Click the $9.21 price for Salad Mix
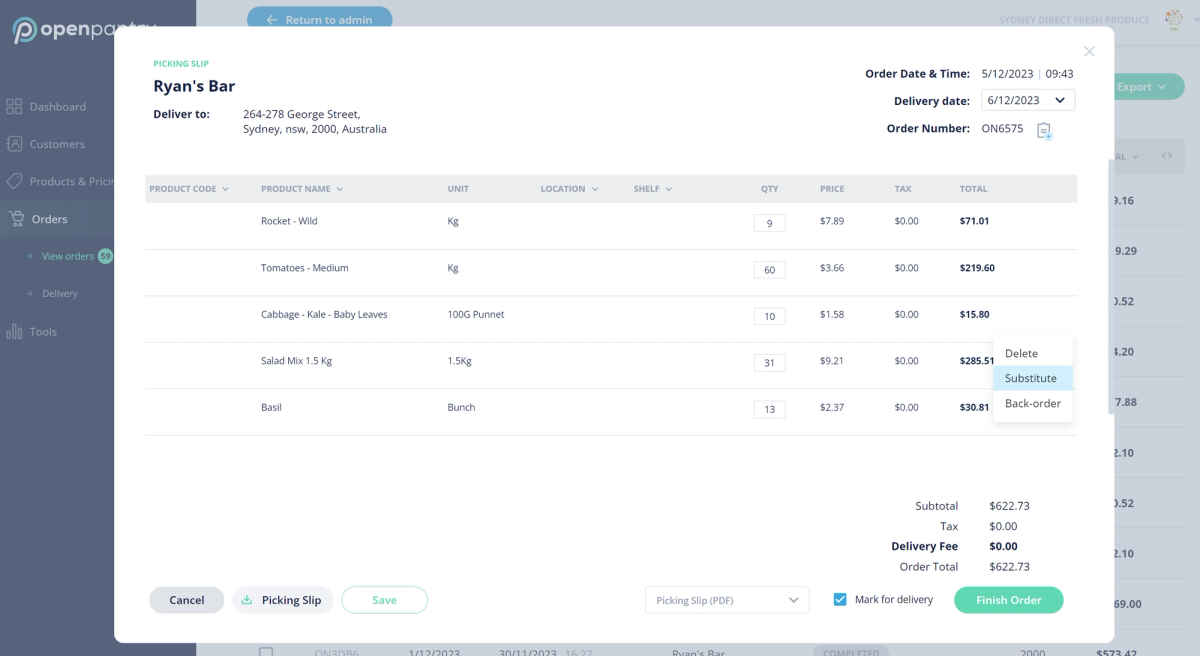The height and width of the screenshot is (656, 1200). click(832, 361)
